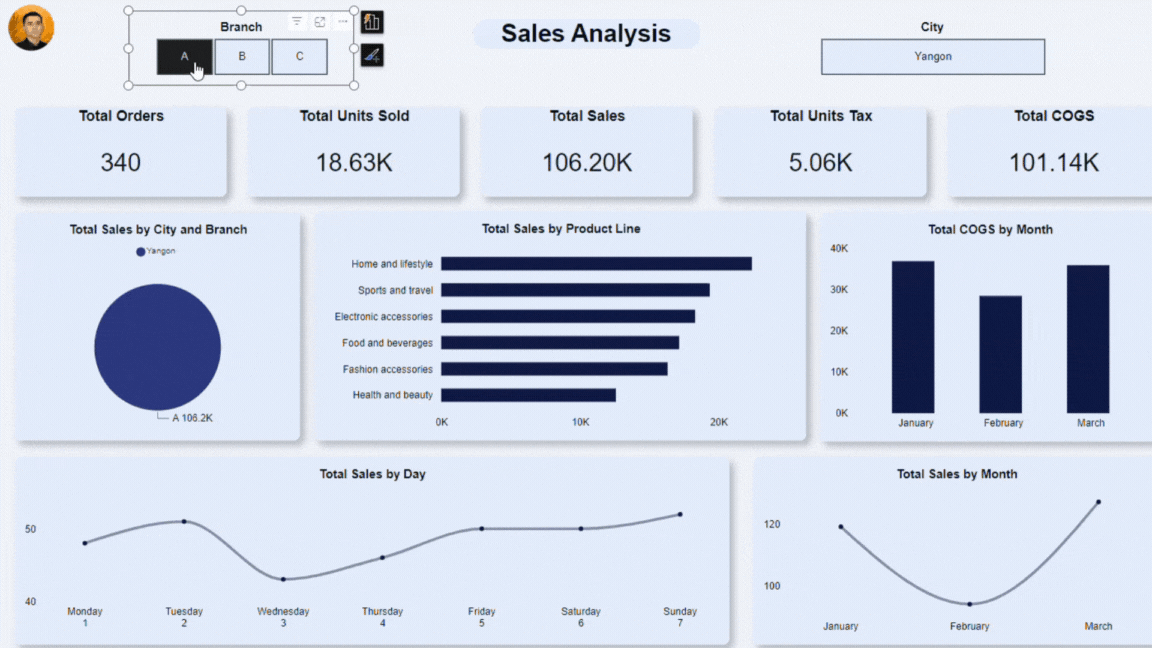
Task: Select Branch C in the slicer
Action: click(x=299, y=57)
